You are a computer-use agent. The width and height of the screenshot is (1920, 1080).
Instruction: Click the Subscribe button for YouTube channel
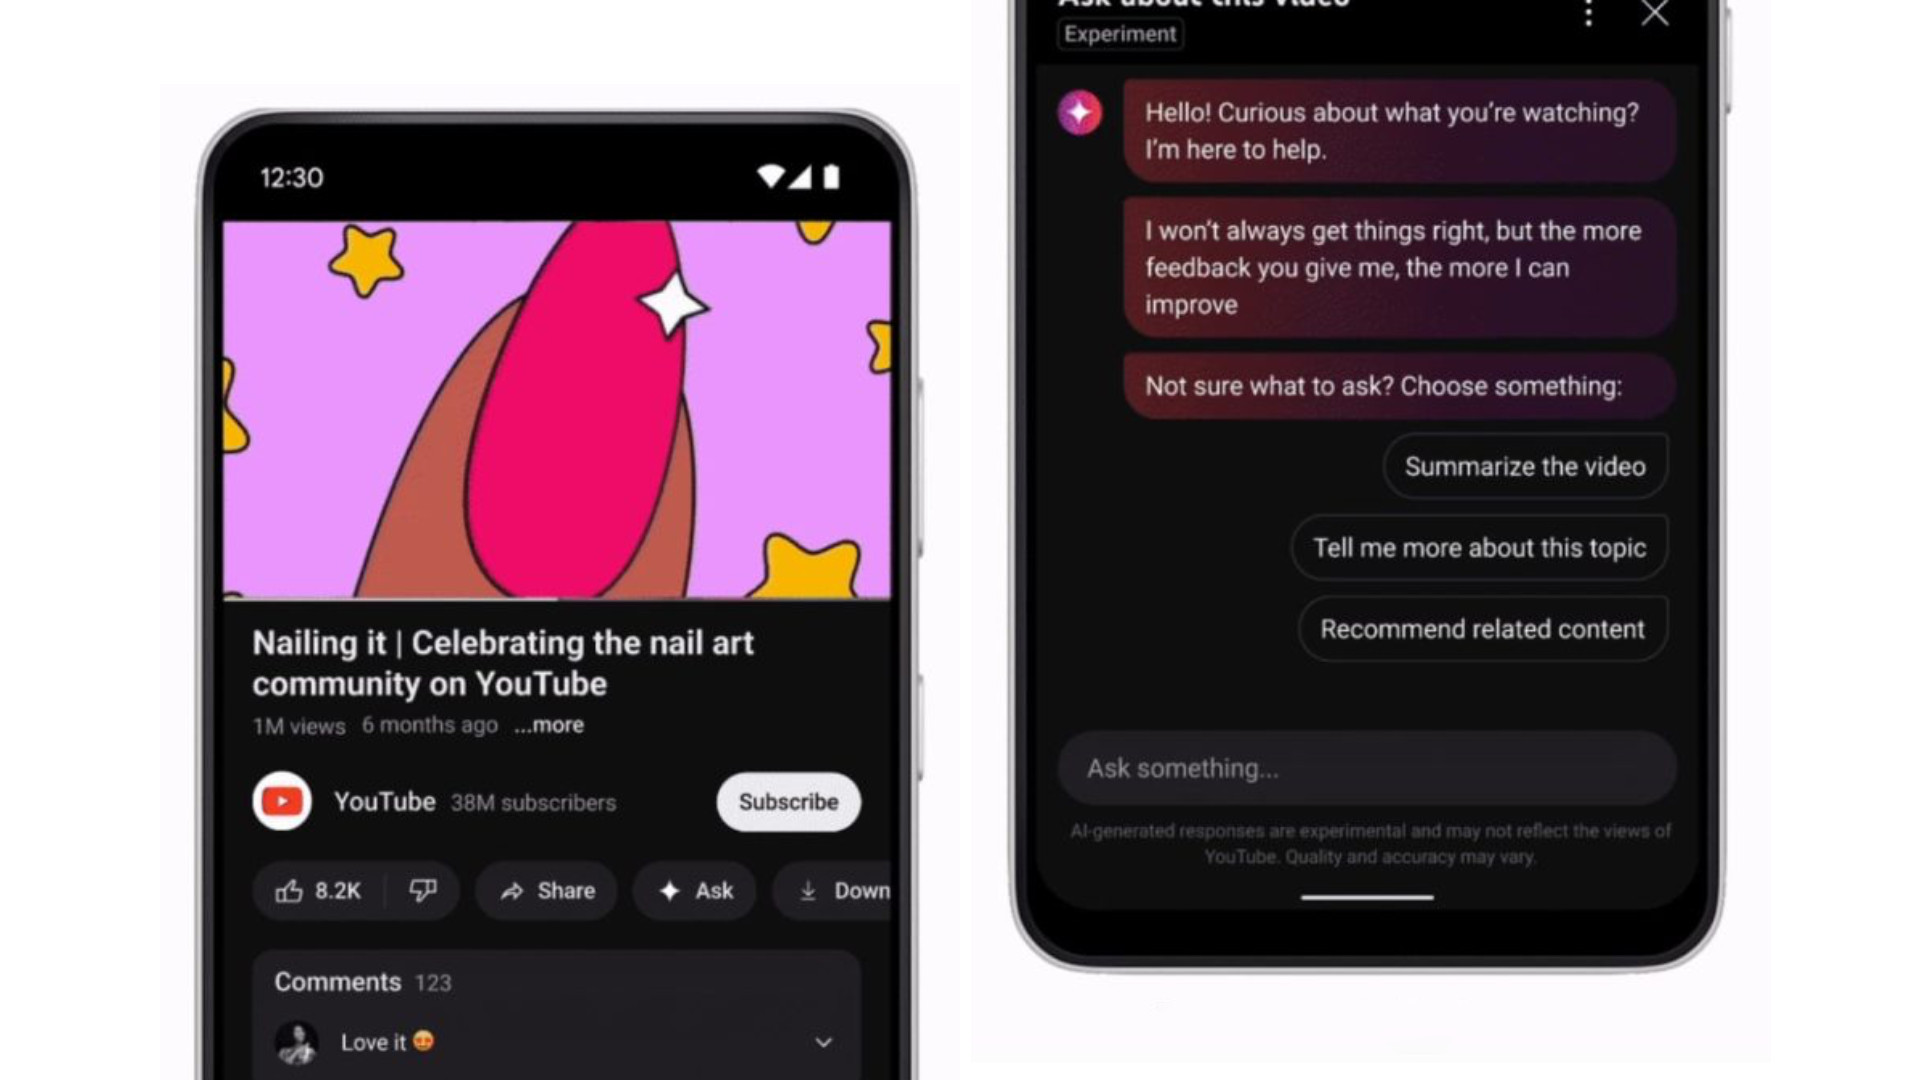787,802
